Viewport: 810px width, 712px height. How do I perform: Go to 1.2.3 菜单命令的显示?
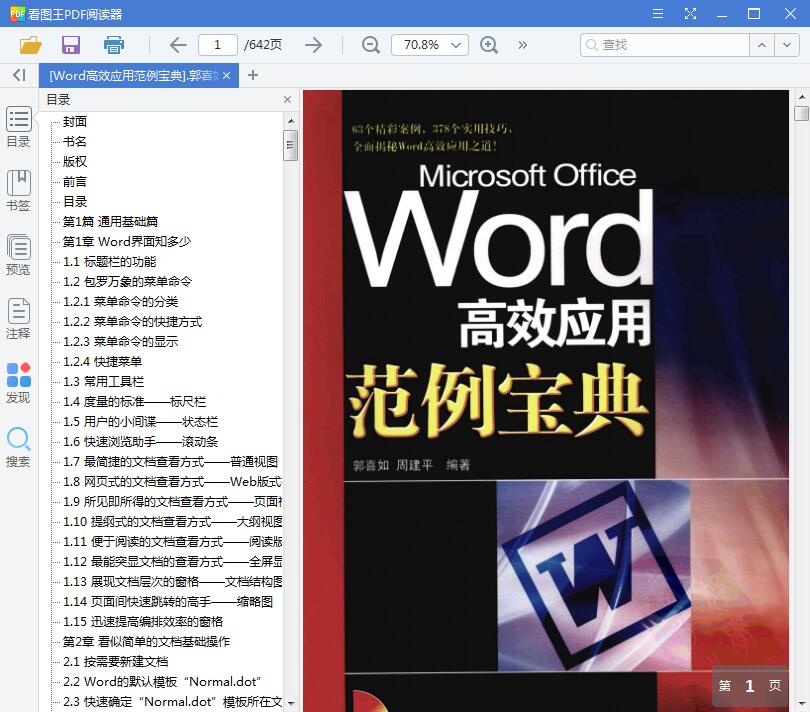[120, 342]
